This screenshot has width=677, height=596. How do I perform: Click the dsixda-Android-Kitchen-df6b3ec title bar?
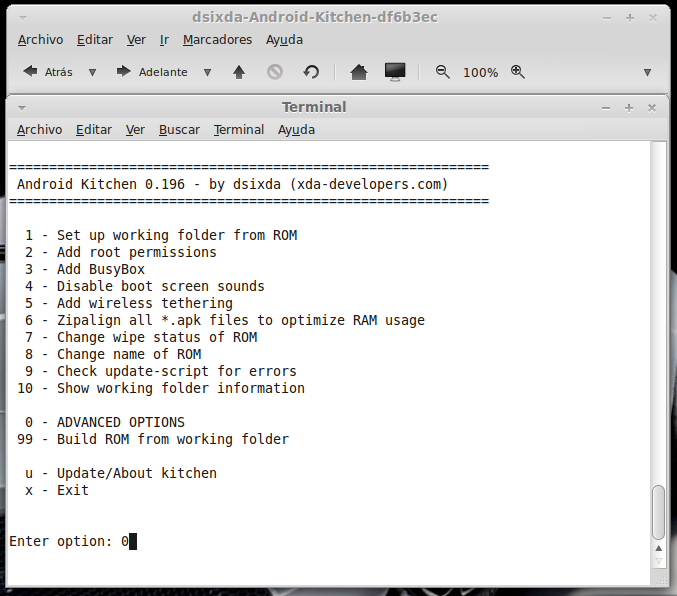pos(315,17)
